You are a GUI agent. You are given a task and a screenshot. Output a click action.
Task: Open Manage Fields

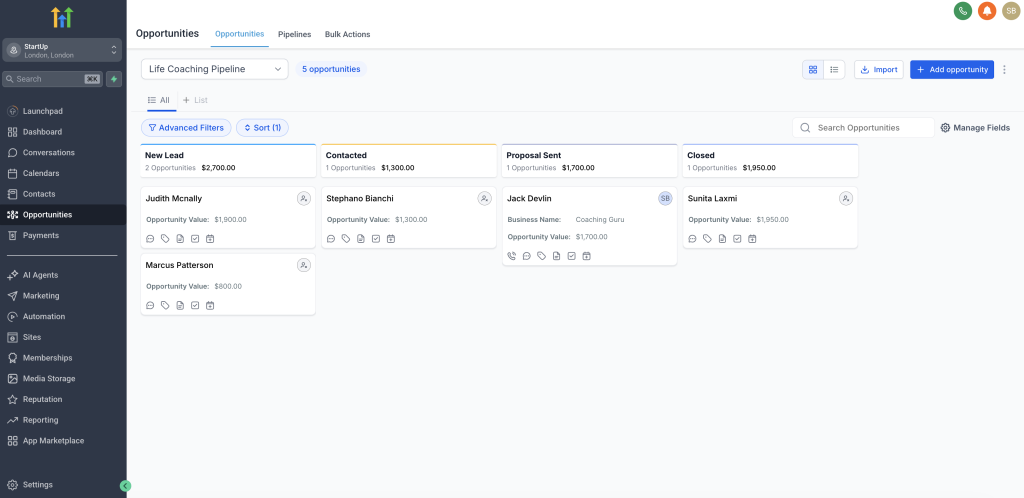975,128
